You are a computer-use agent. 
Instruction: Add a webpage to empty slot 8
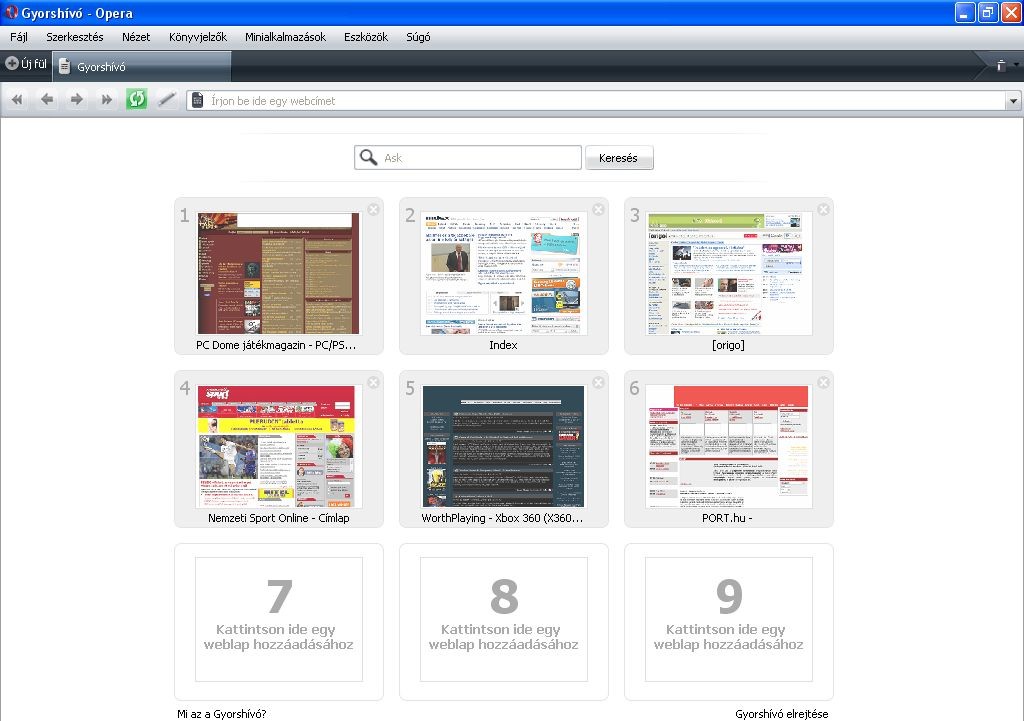click(x=504, y=619)
